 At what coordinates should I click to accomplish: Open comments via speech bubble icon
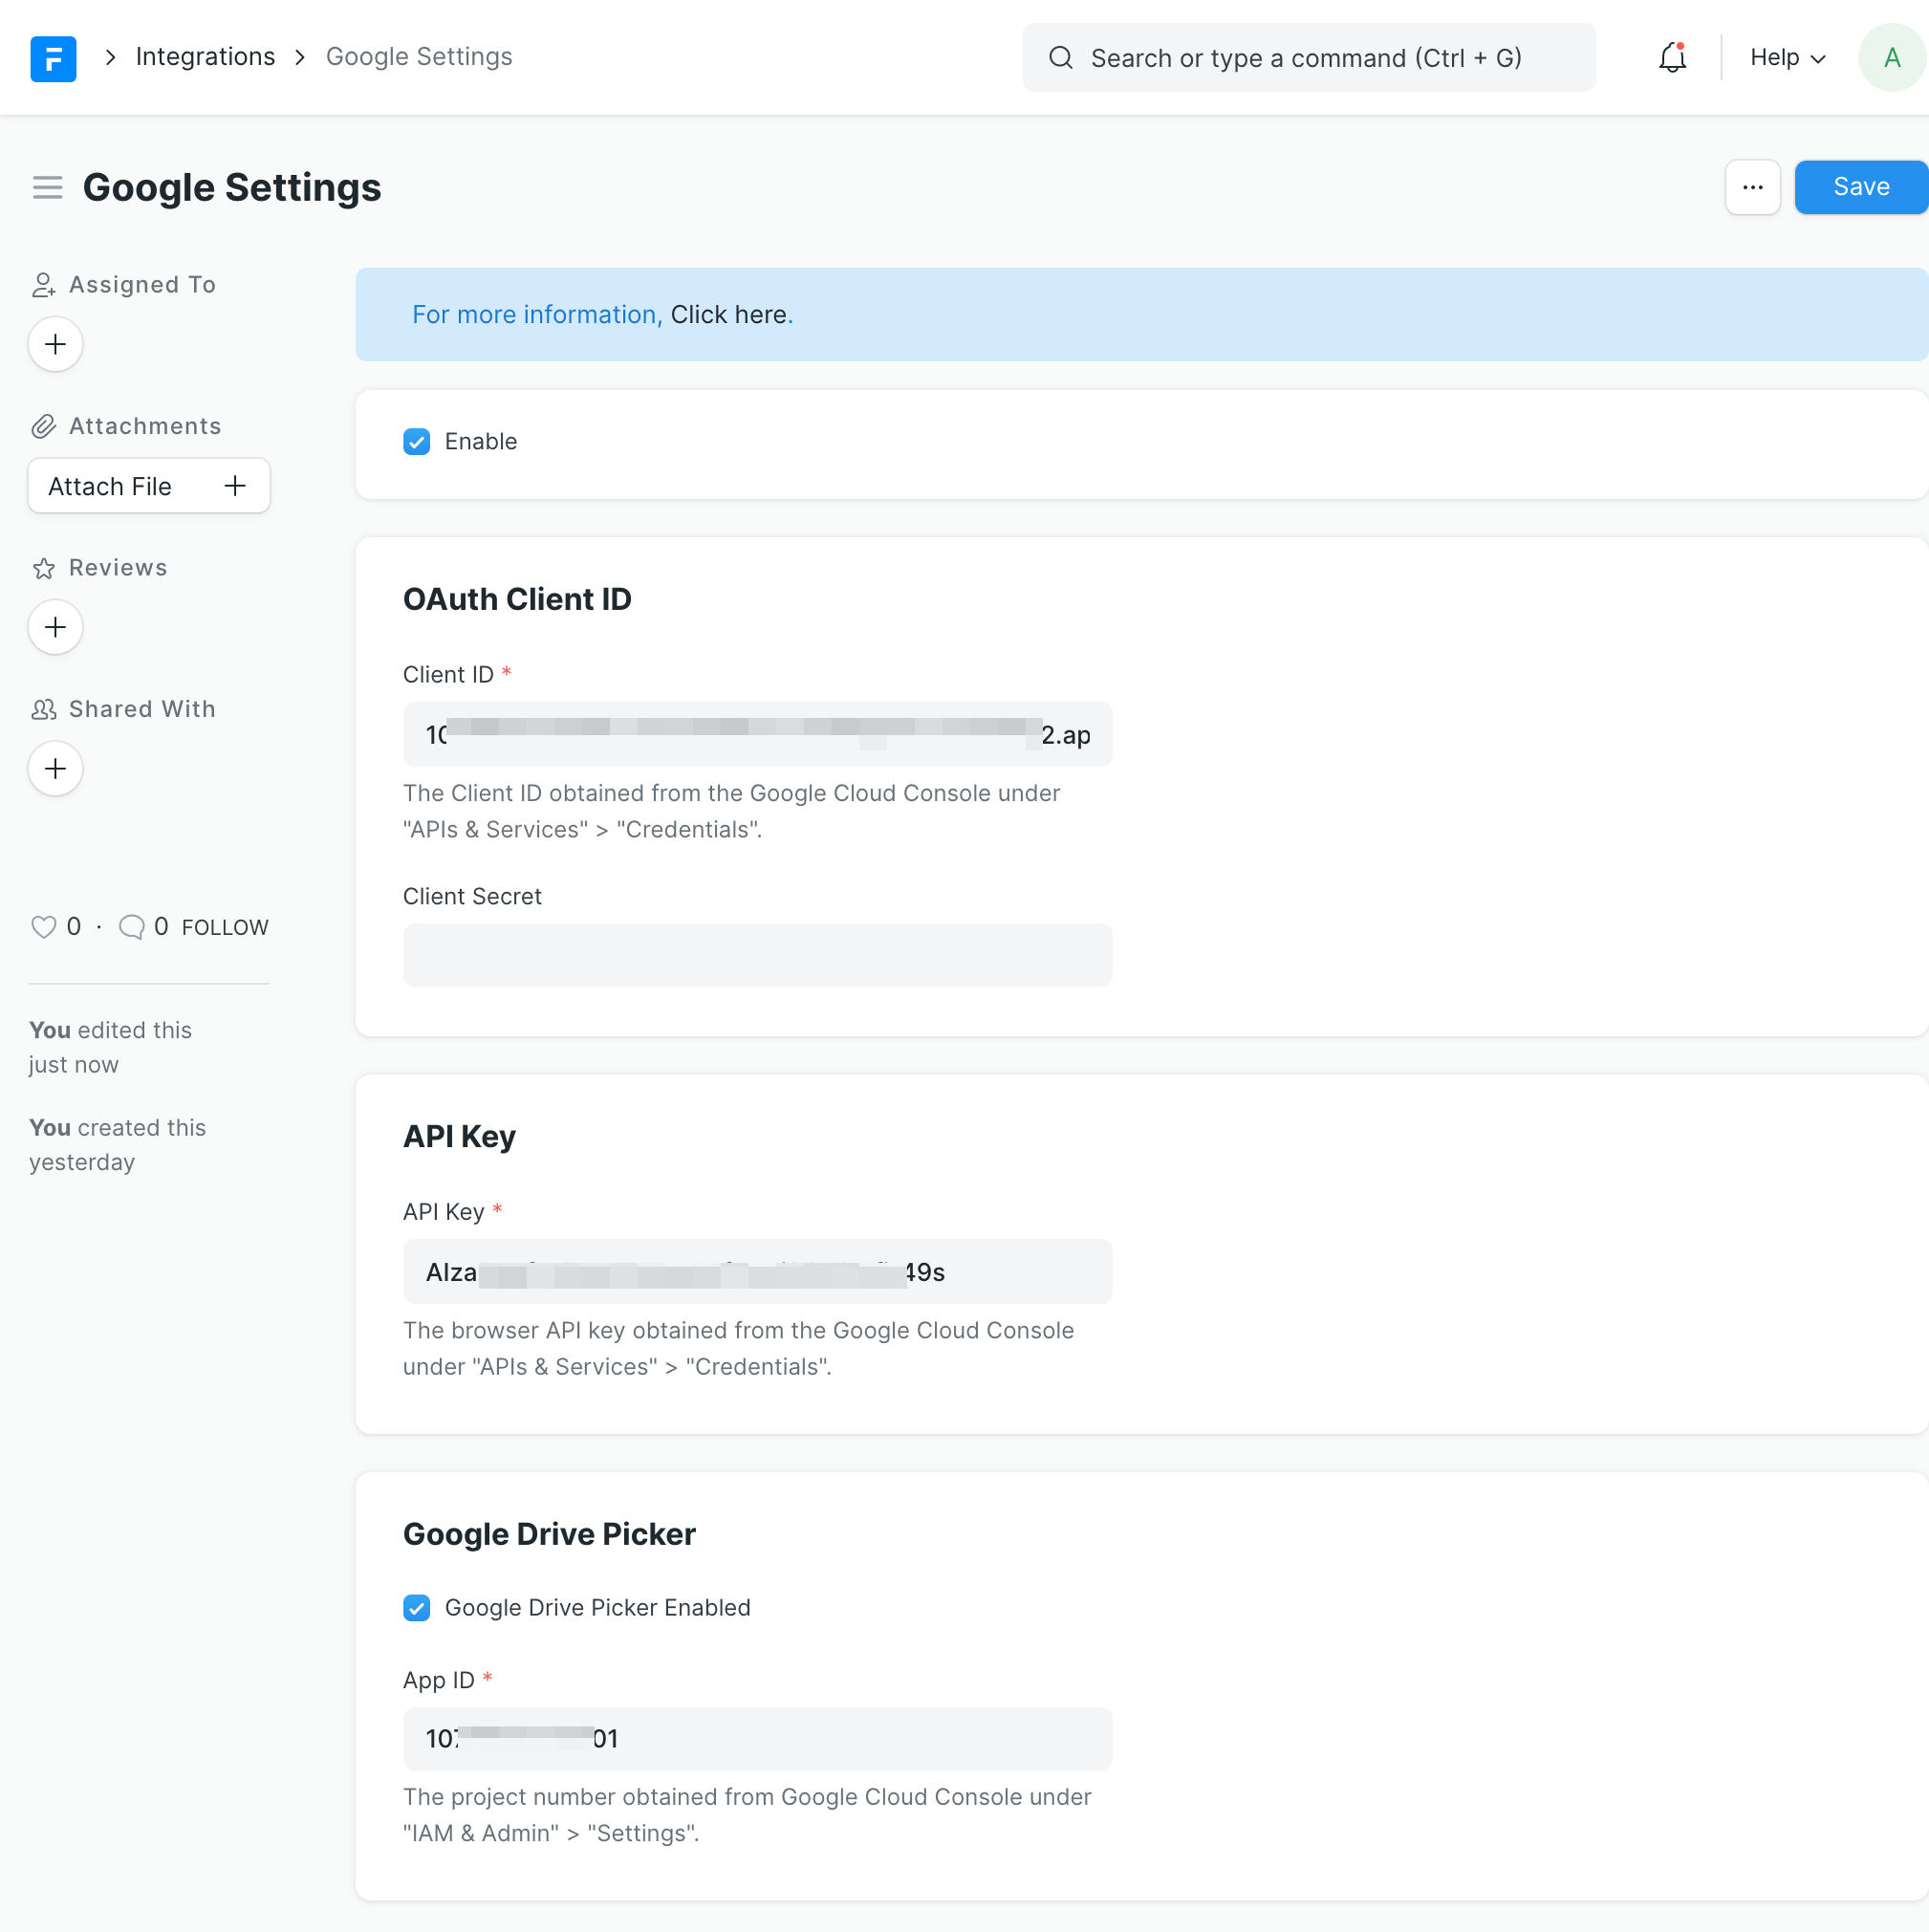[x=131, y=927]
